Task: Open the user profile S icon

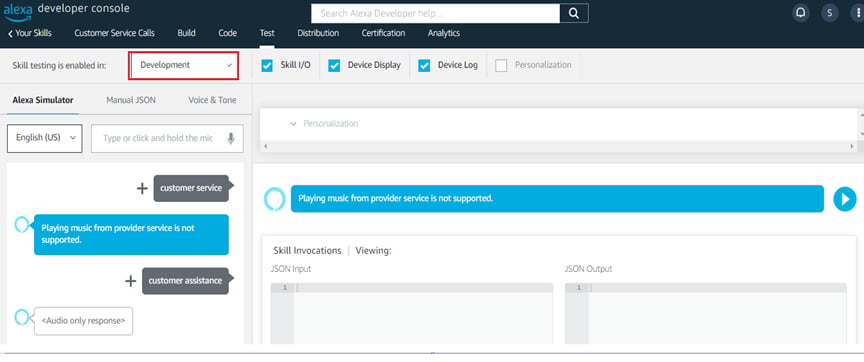Action: 829,13
